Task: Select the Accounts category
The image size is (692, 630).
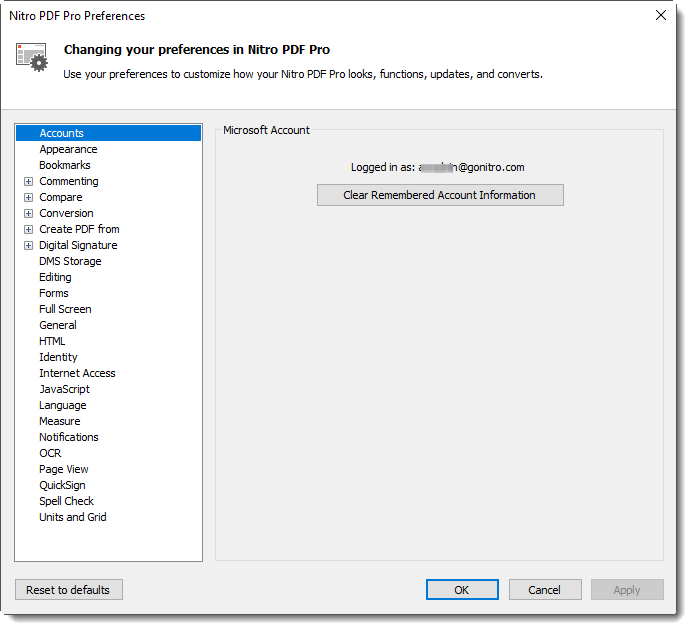Action: [109, 133]
